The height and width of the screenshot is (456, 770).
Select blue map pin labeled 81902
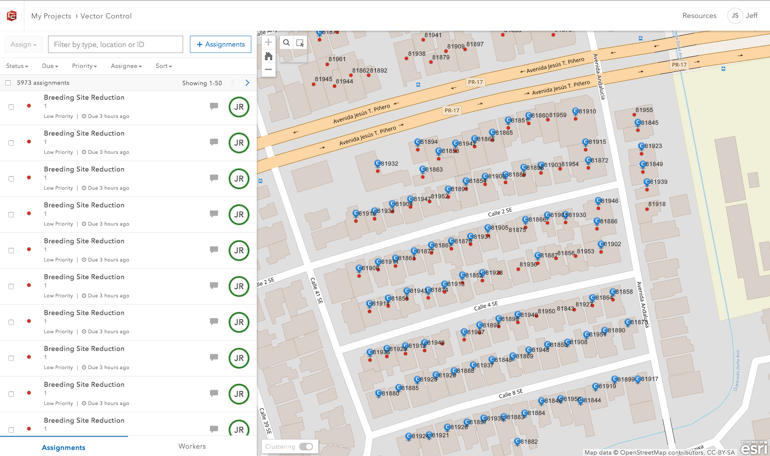coord(601,244)
